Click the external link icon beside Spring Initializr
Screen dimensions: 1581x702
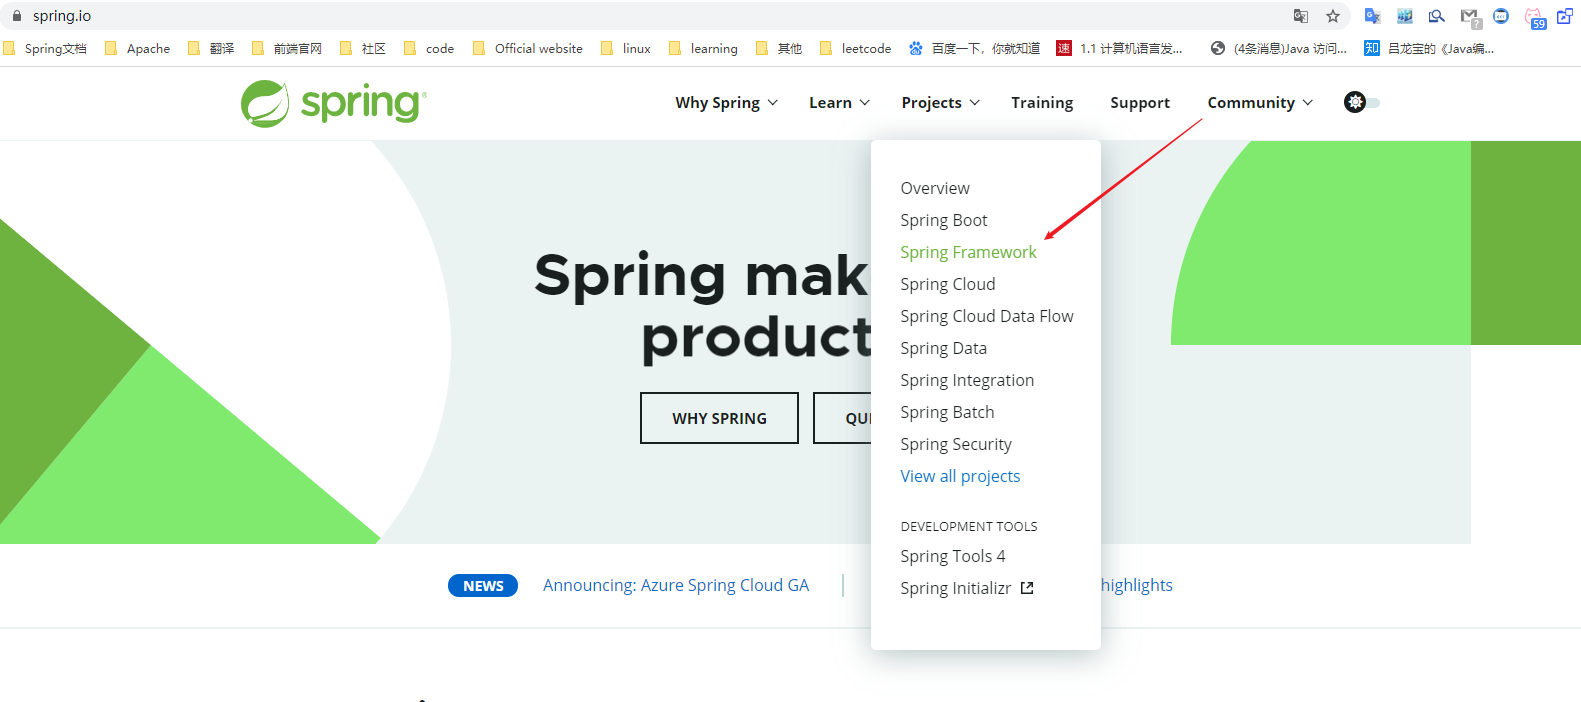[x=1027, y=588]
